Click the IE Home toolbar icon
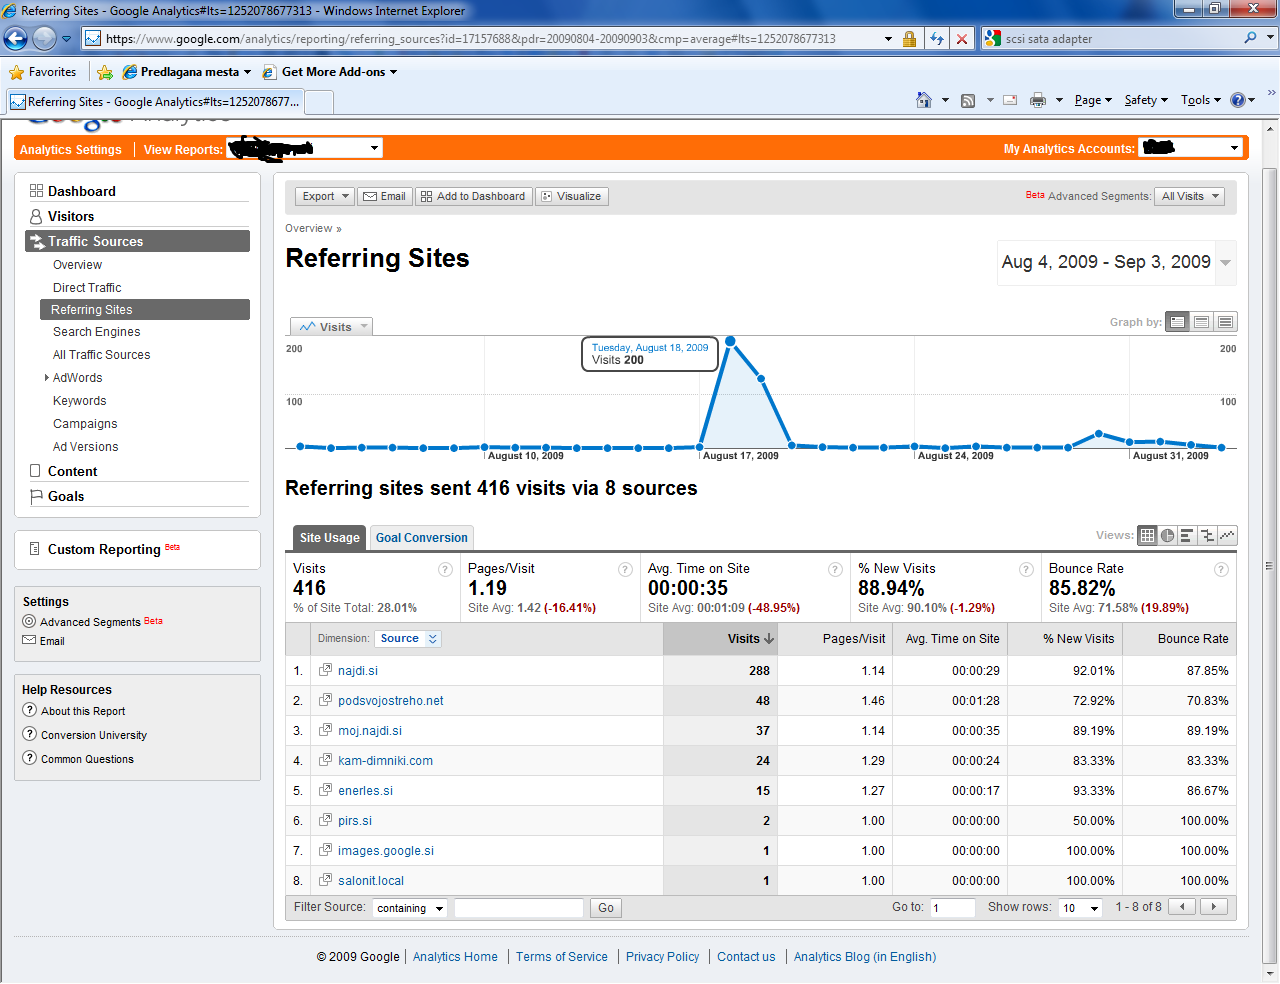This screenshot has width=1280, height=984. pos(924,100)
